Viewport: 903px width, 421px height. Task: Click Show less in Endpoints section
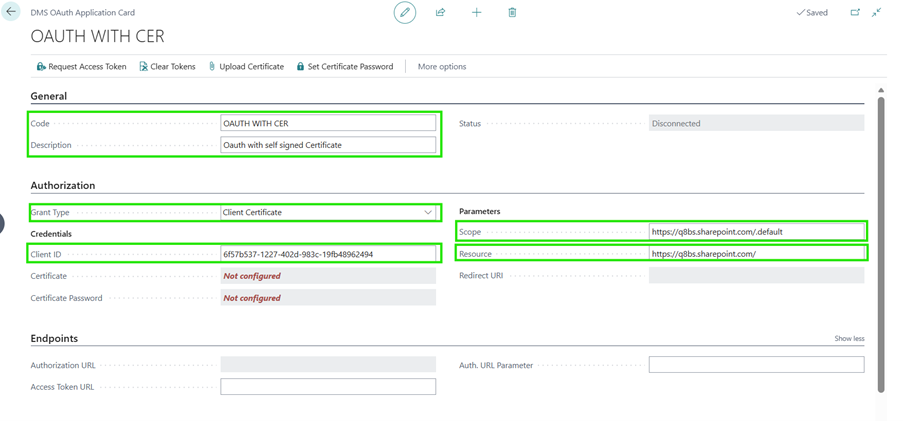[849, 339]
